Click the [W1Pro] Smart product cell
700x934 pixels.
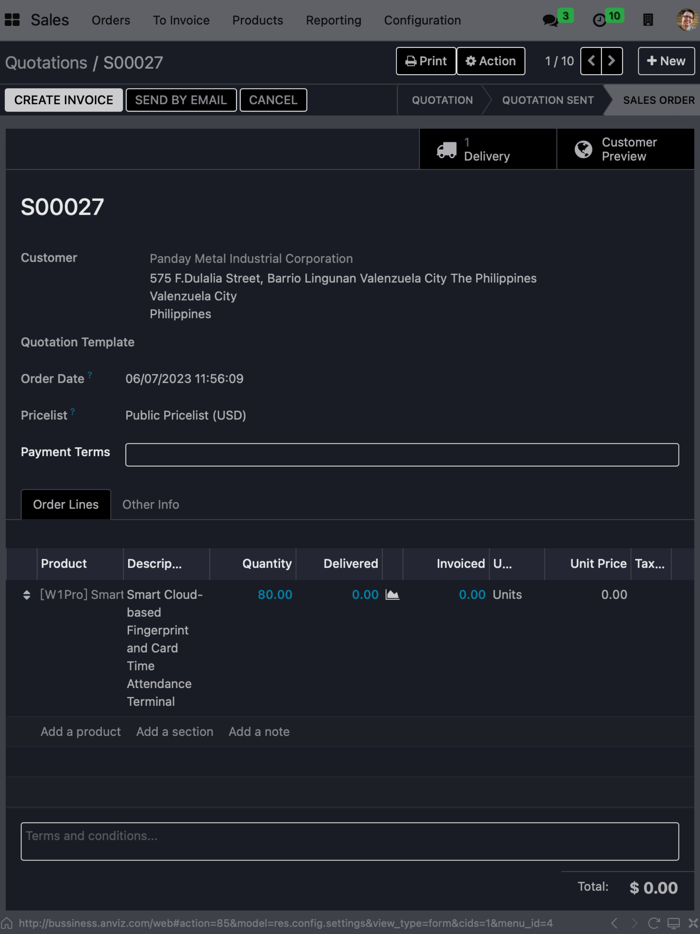coord(82,594)
